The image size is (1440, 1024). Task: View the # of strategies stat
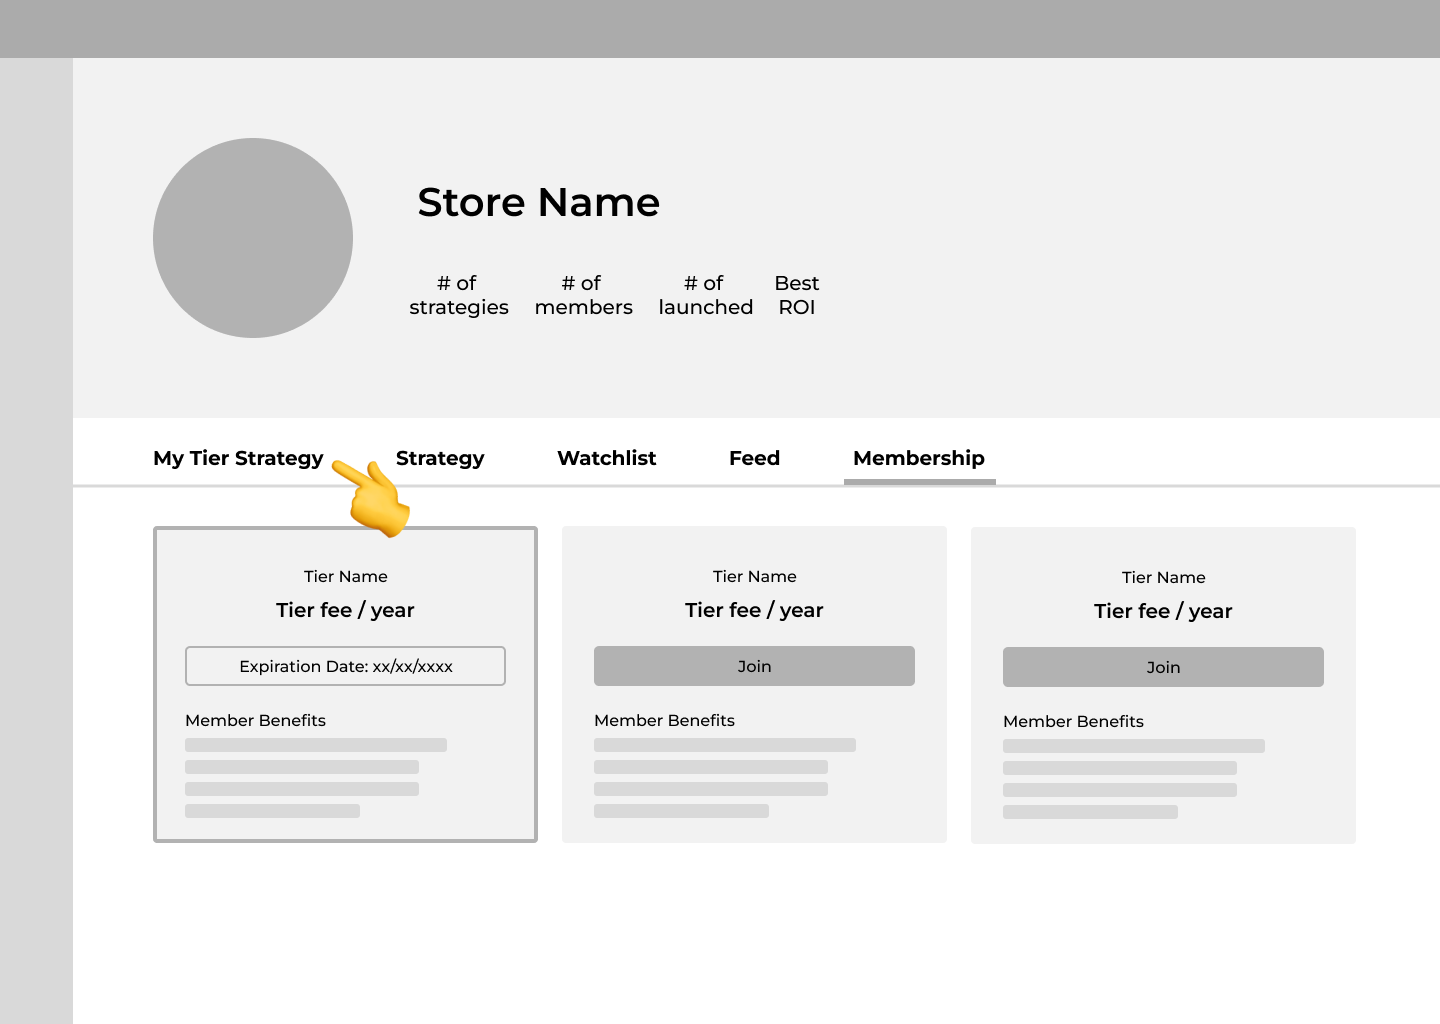pos(458,295)
